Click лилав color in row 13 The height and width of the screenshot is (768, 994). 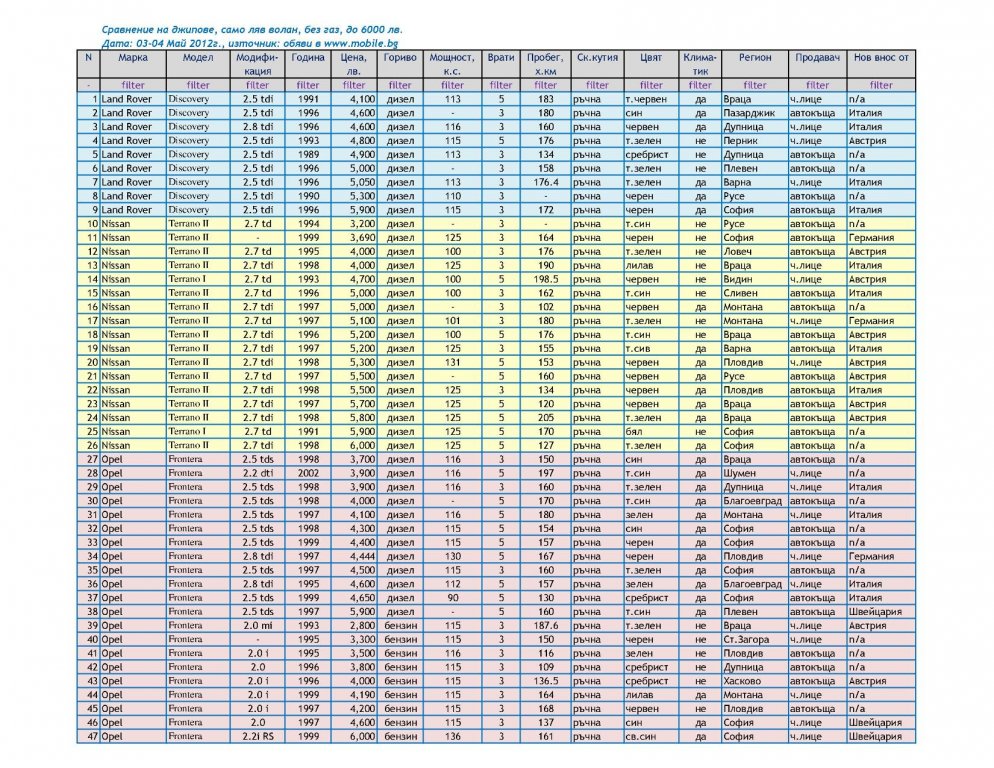(639, 266)
